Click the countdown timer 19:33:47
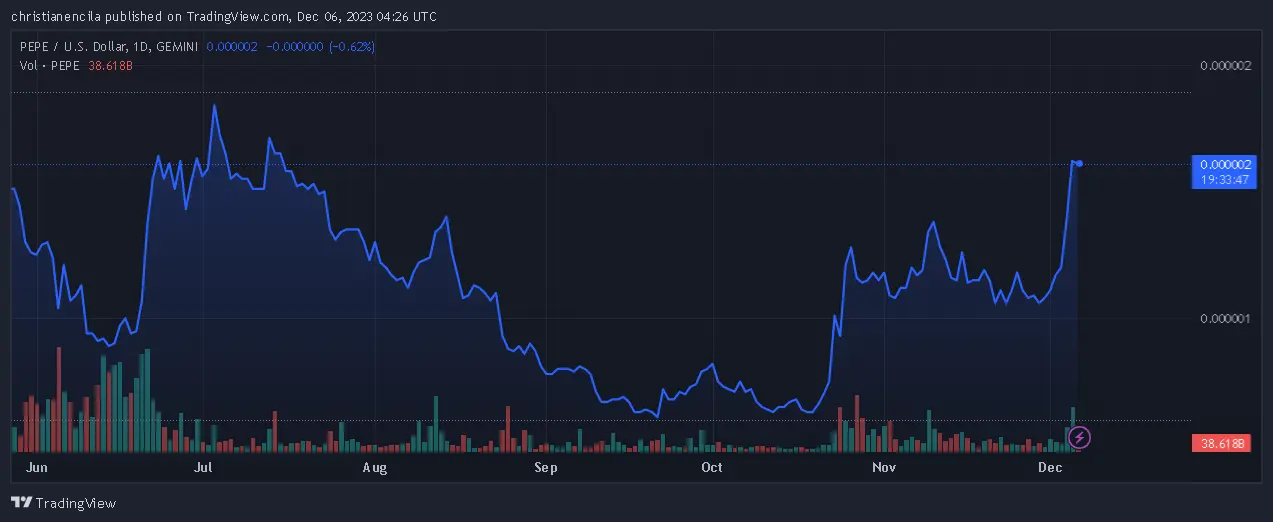Viewport: 1273px width, 522px height. (x=1227, y=180)
